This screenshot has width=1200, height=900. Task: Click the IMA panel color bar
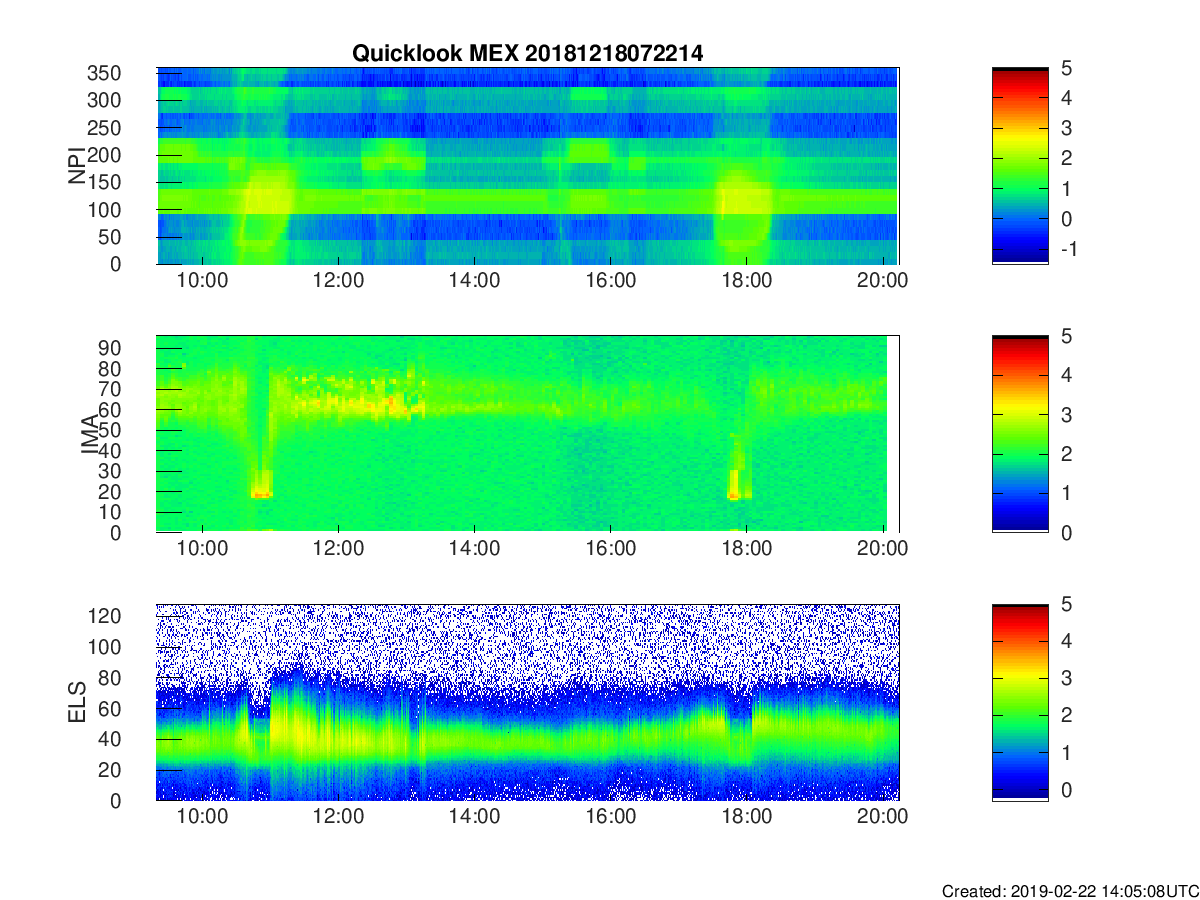click(1020, 434)
